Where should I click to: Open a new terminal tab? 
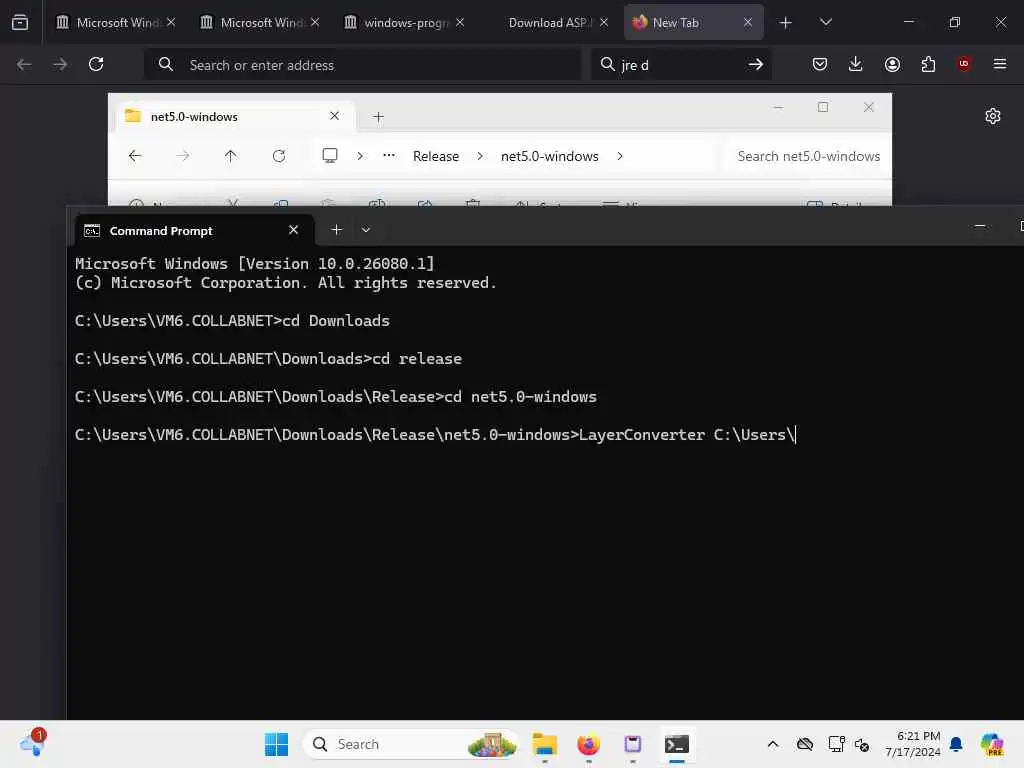tap(336, 230)
